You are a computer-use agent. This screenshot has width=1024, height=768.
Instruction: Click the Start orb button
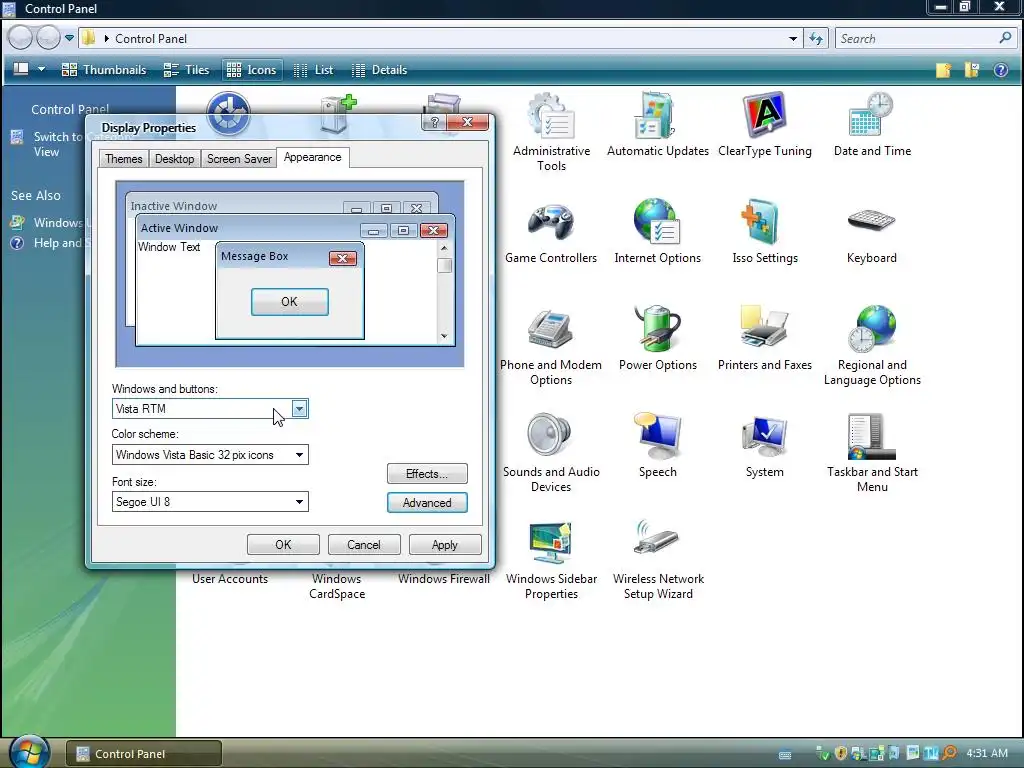click(x=29, y=752)
